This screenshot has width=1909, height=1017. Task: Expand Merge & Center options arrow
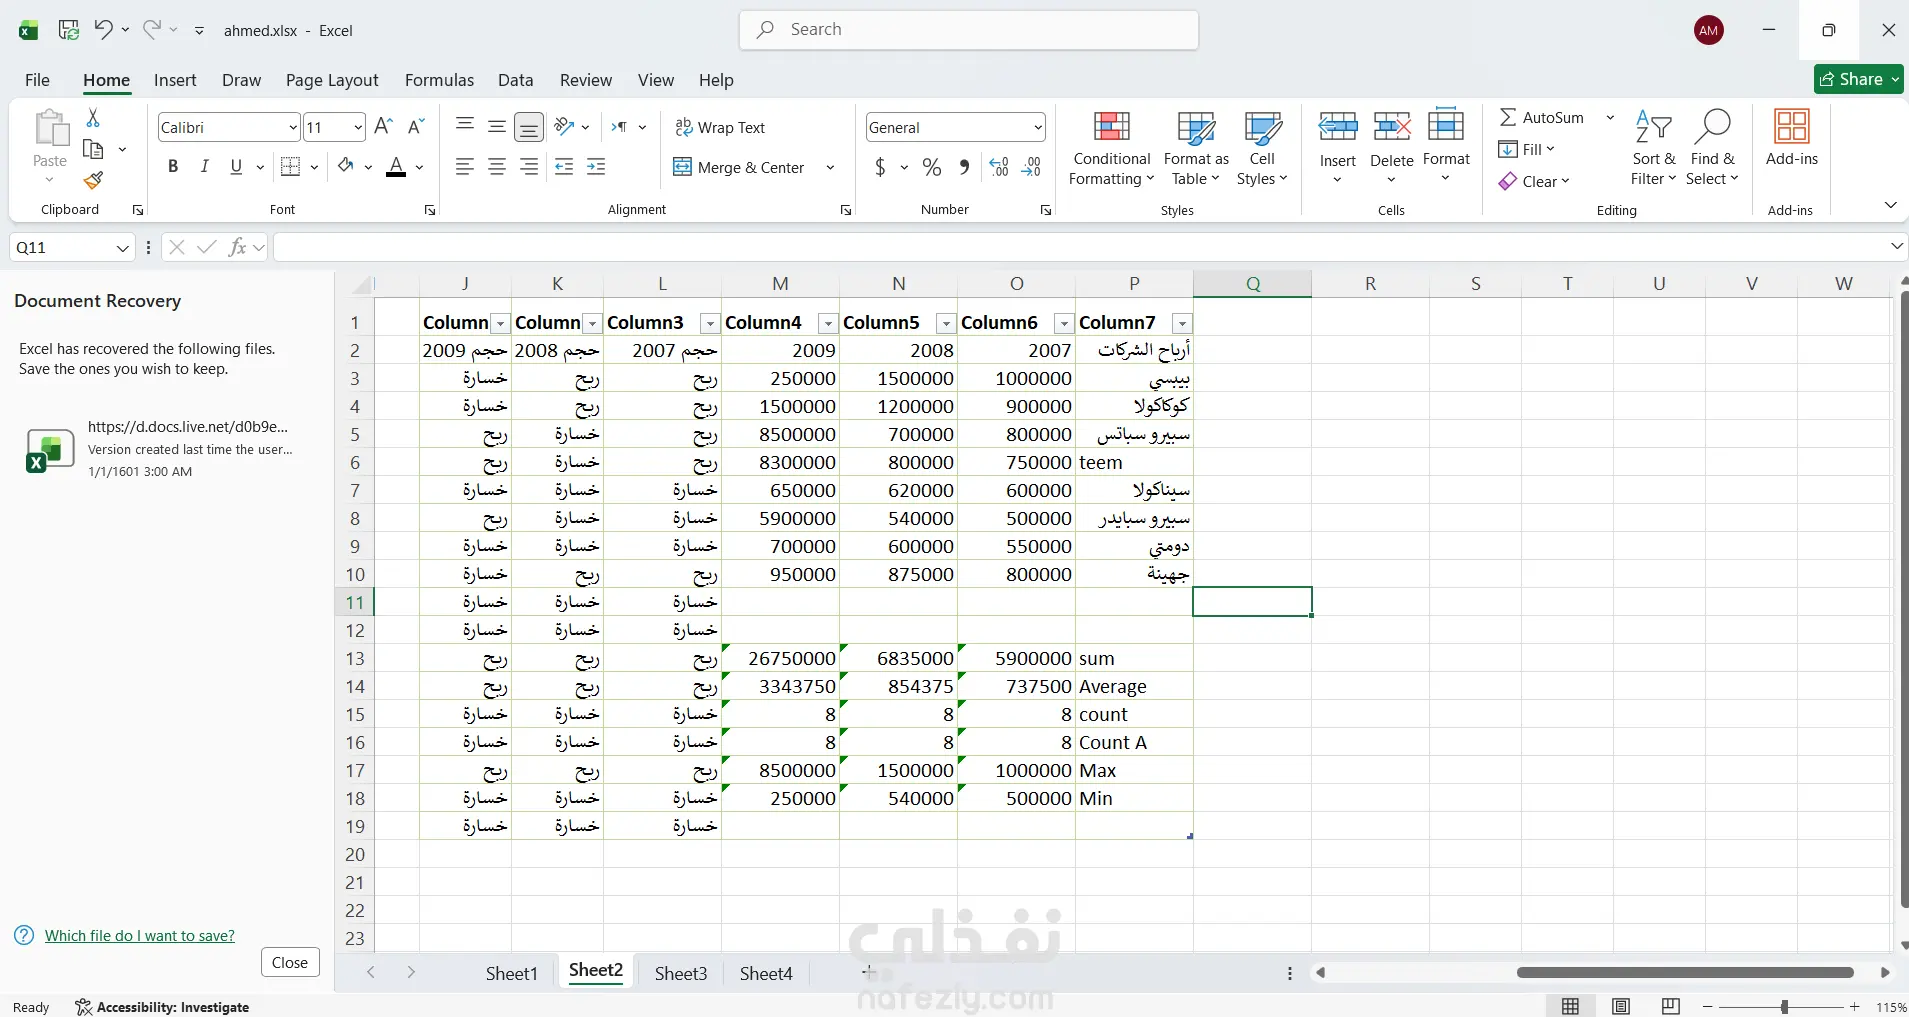[830, 167]
